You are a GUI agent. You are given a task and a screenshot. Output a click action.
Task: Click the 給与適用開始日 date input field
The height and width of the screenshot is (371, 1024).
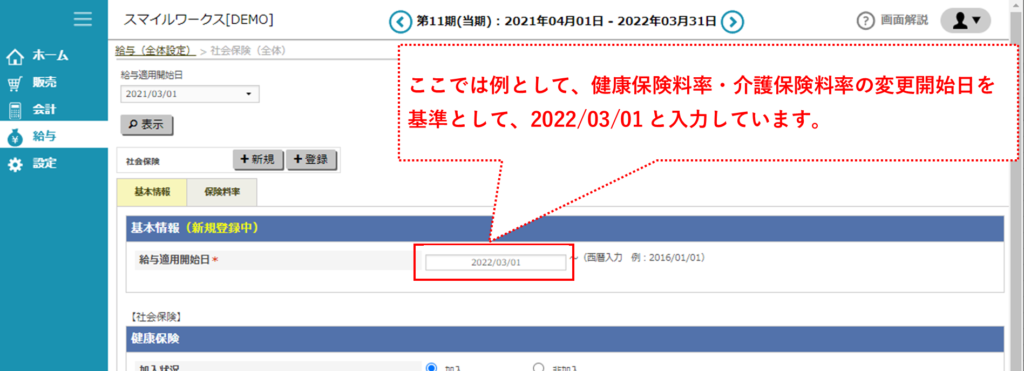(496, 263)
